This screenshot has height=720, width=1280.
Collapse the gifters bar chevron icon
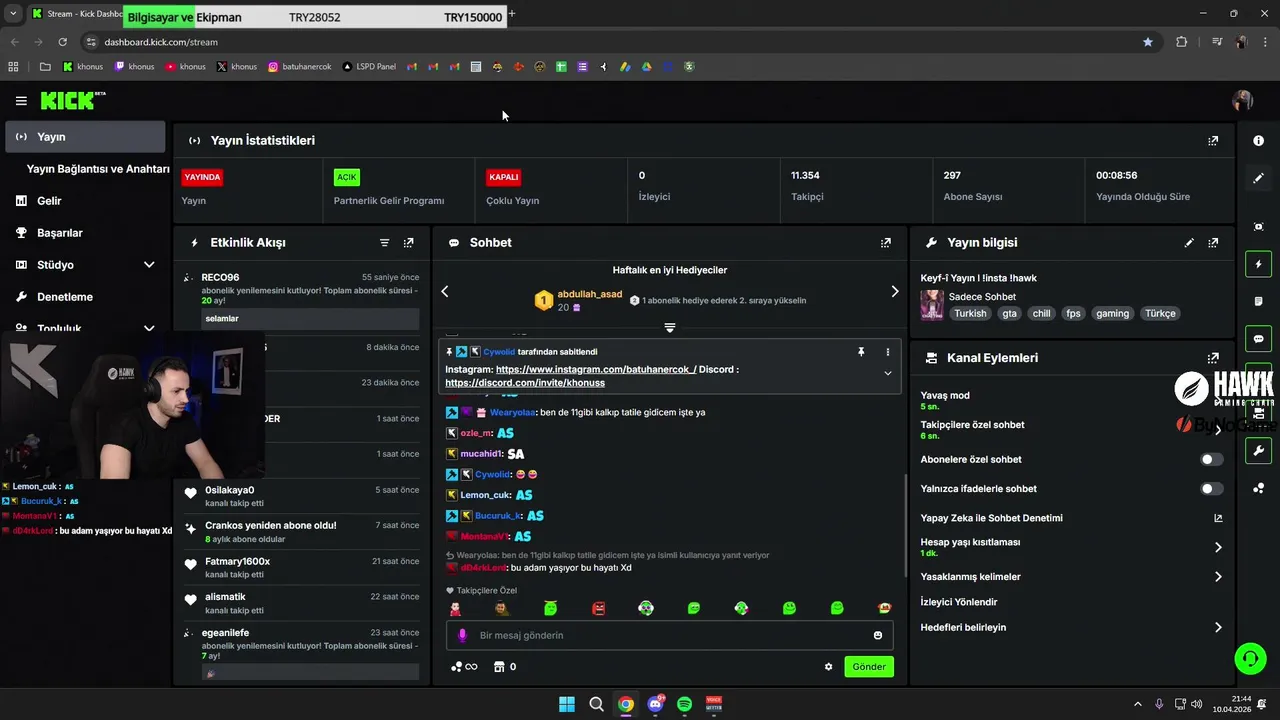coord(670,328)
